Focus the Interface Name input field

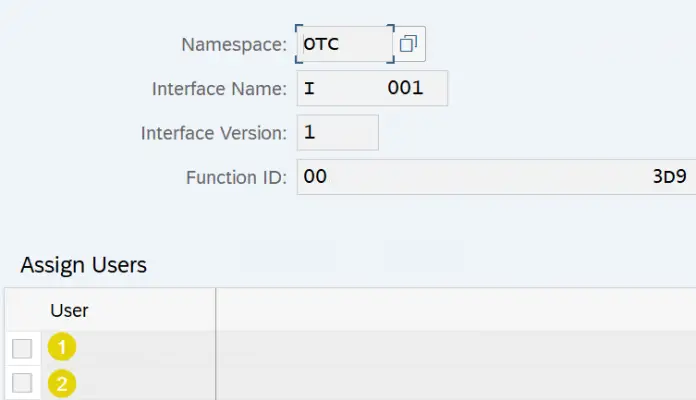(x=372, y=88)
